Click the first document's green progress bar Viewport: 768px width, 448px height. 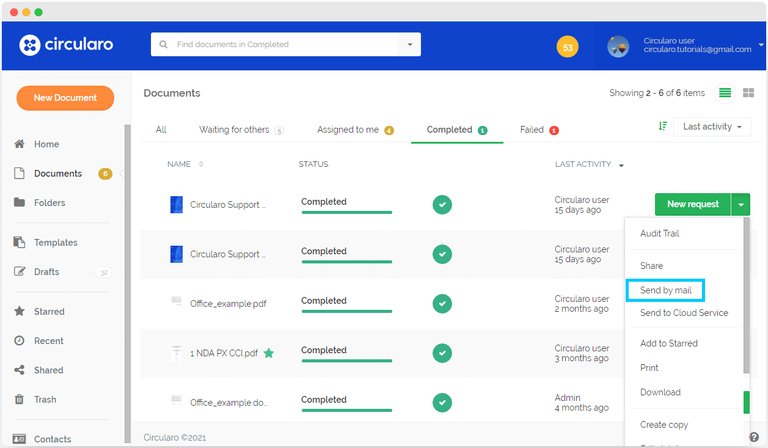tap(346, 212)
